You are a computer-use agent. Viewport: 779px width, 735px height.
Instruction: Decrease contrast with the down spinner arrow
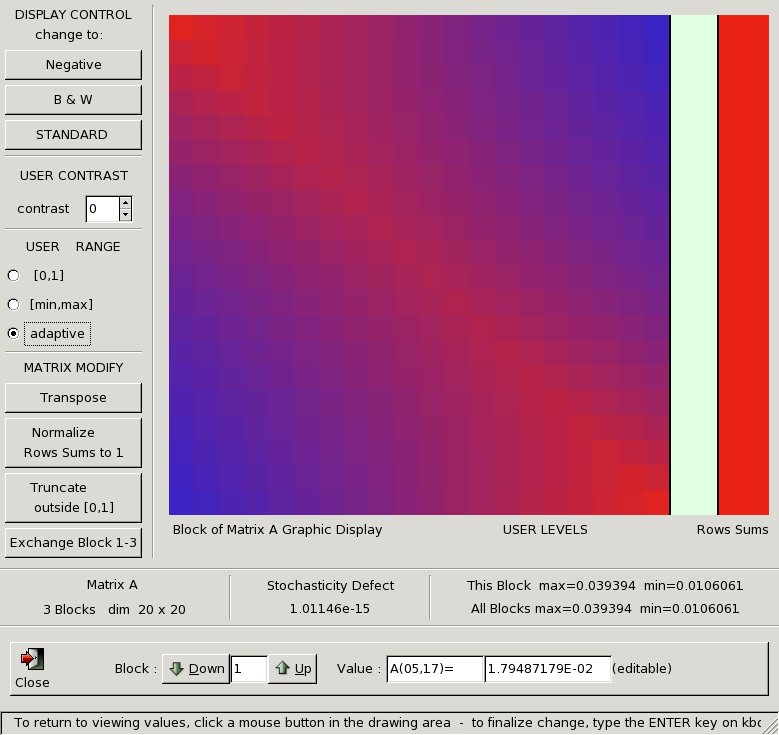click(x=125, y=214)
